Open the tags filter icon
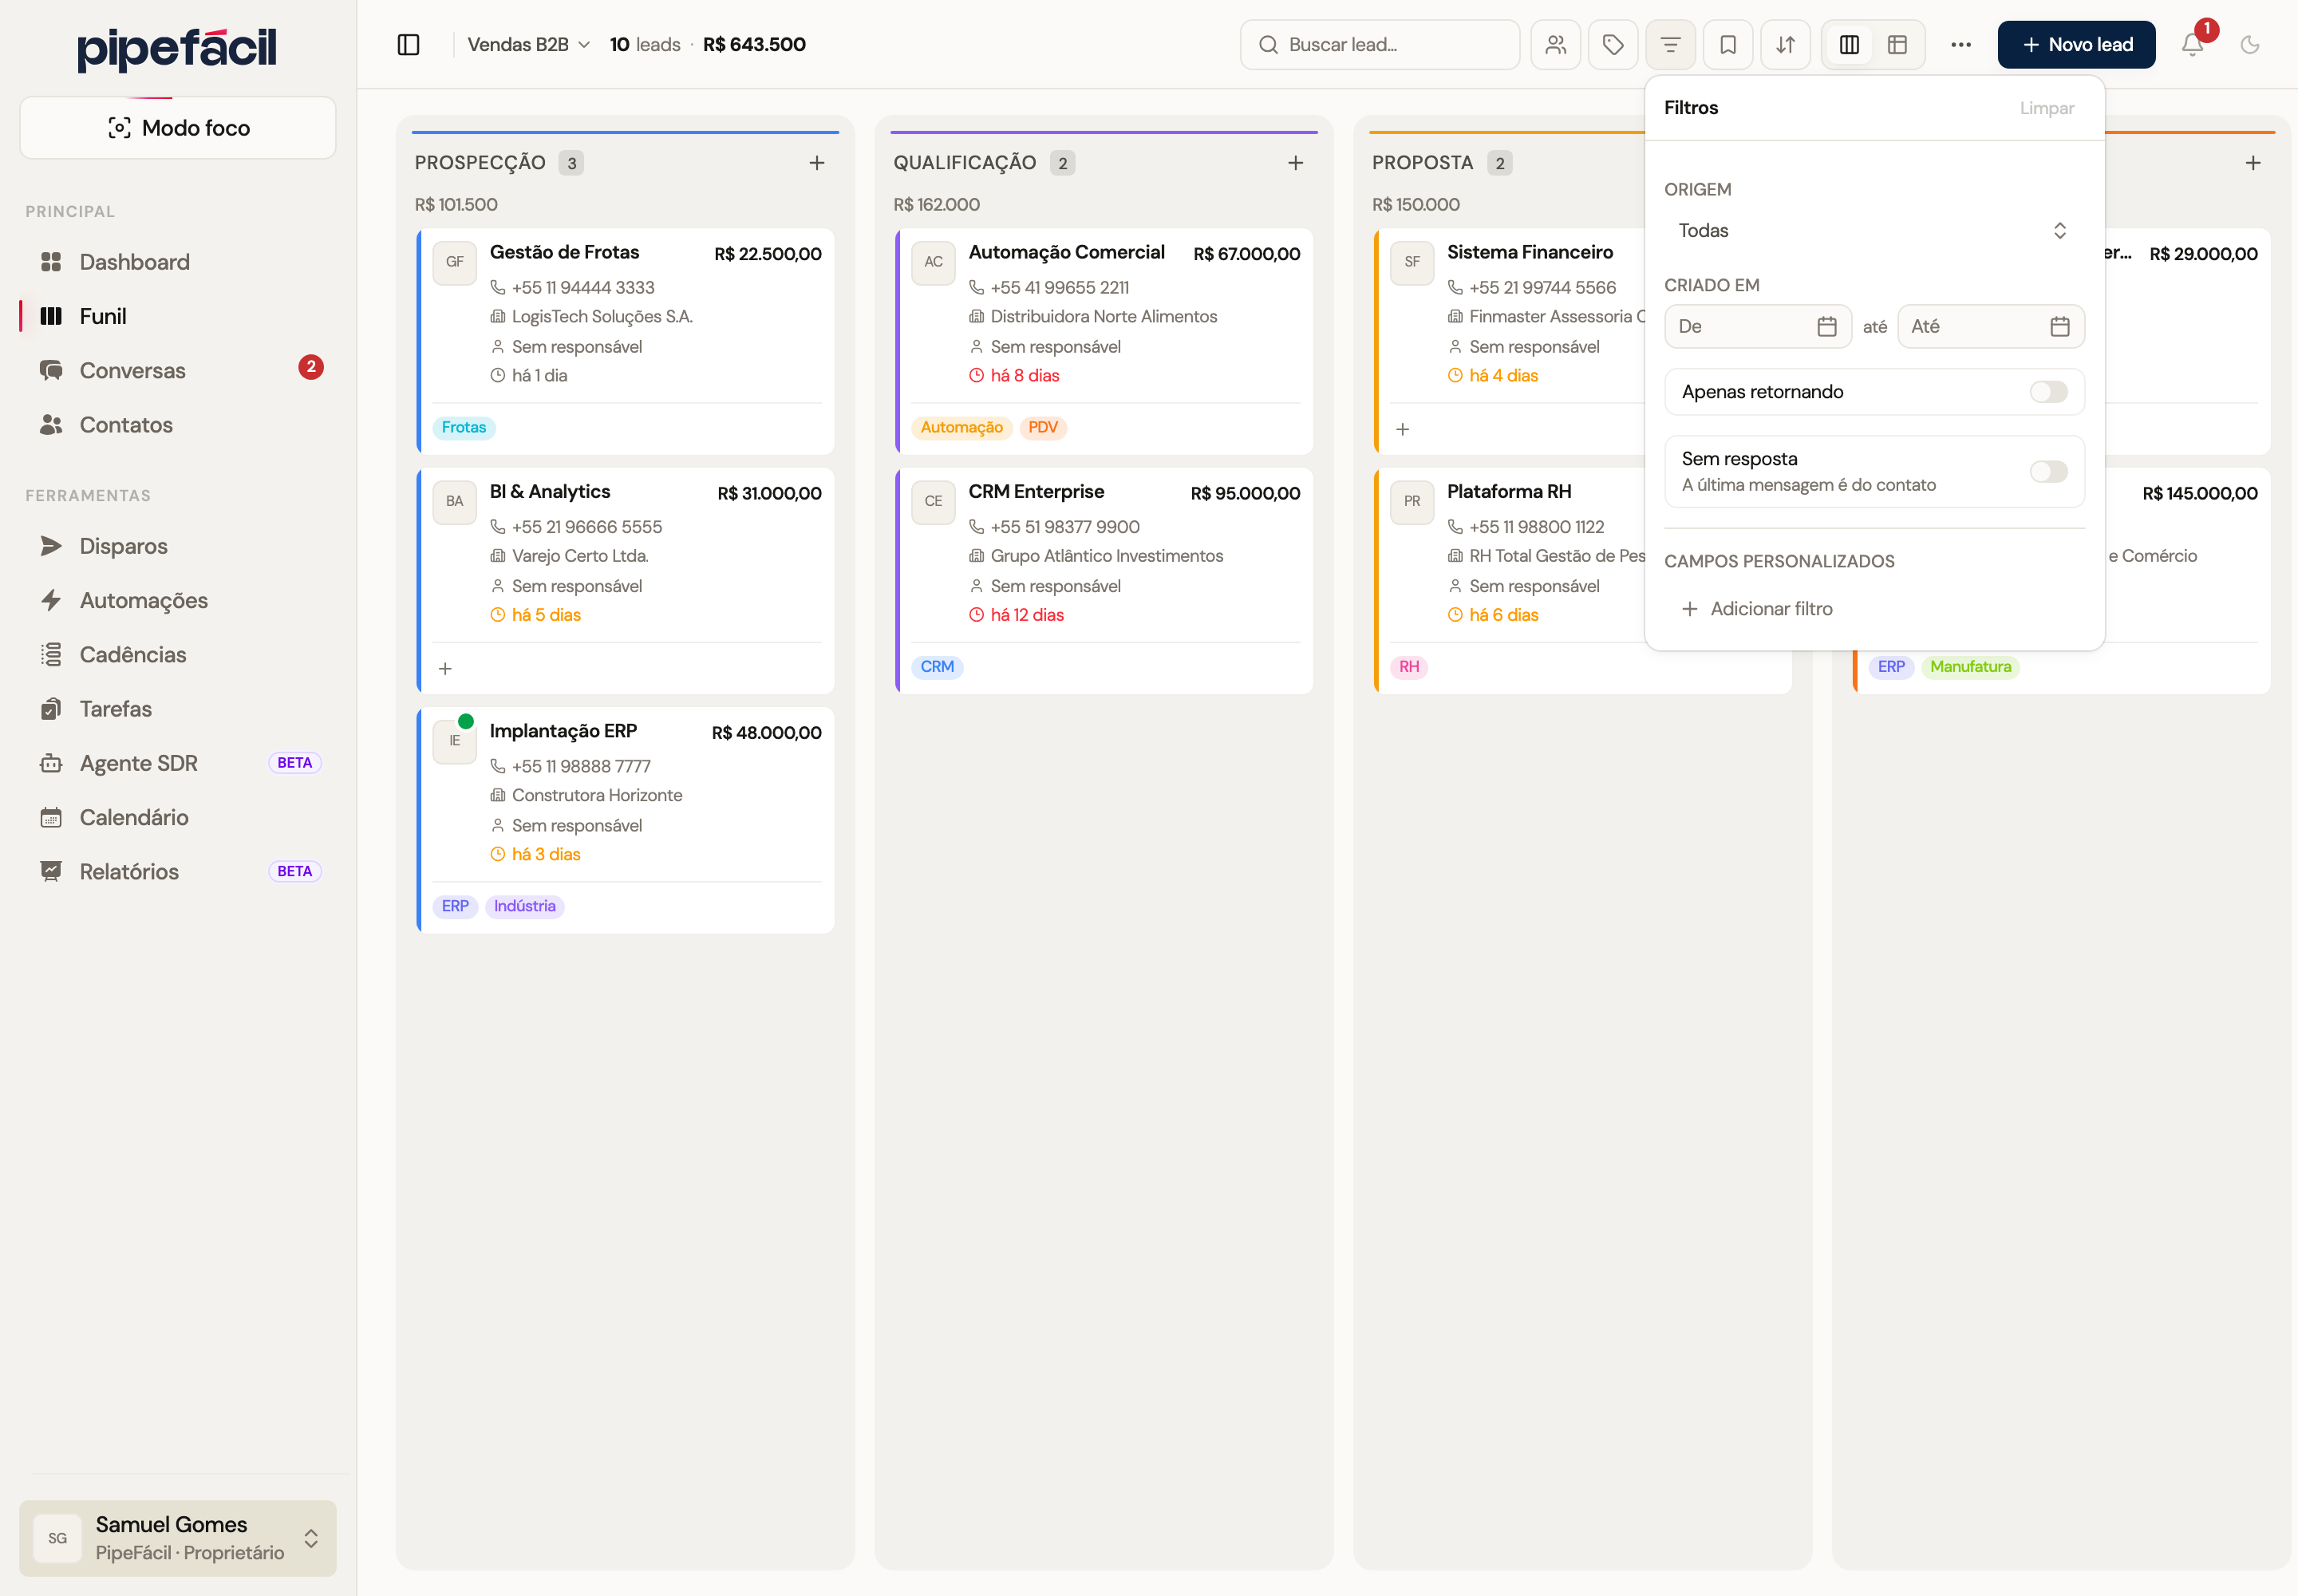 [1612, 44]
